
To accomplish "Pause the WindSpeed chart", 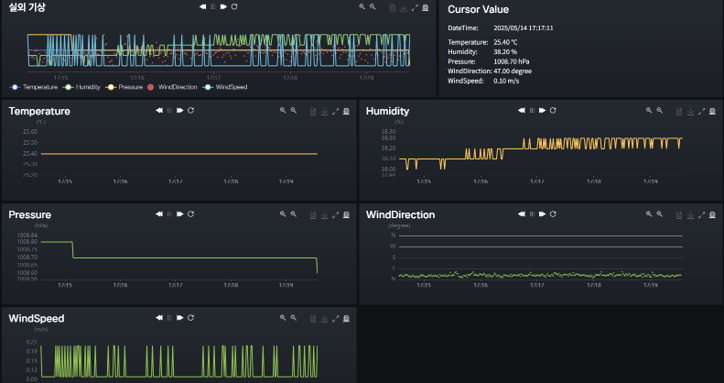I will 169,318.
